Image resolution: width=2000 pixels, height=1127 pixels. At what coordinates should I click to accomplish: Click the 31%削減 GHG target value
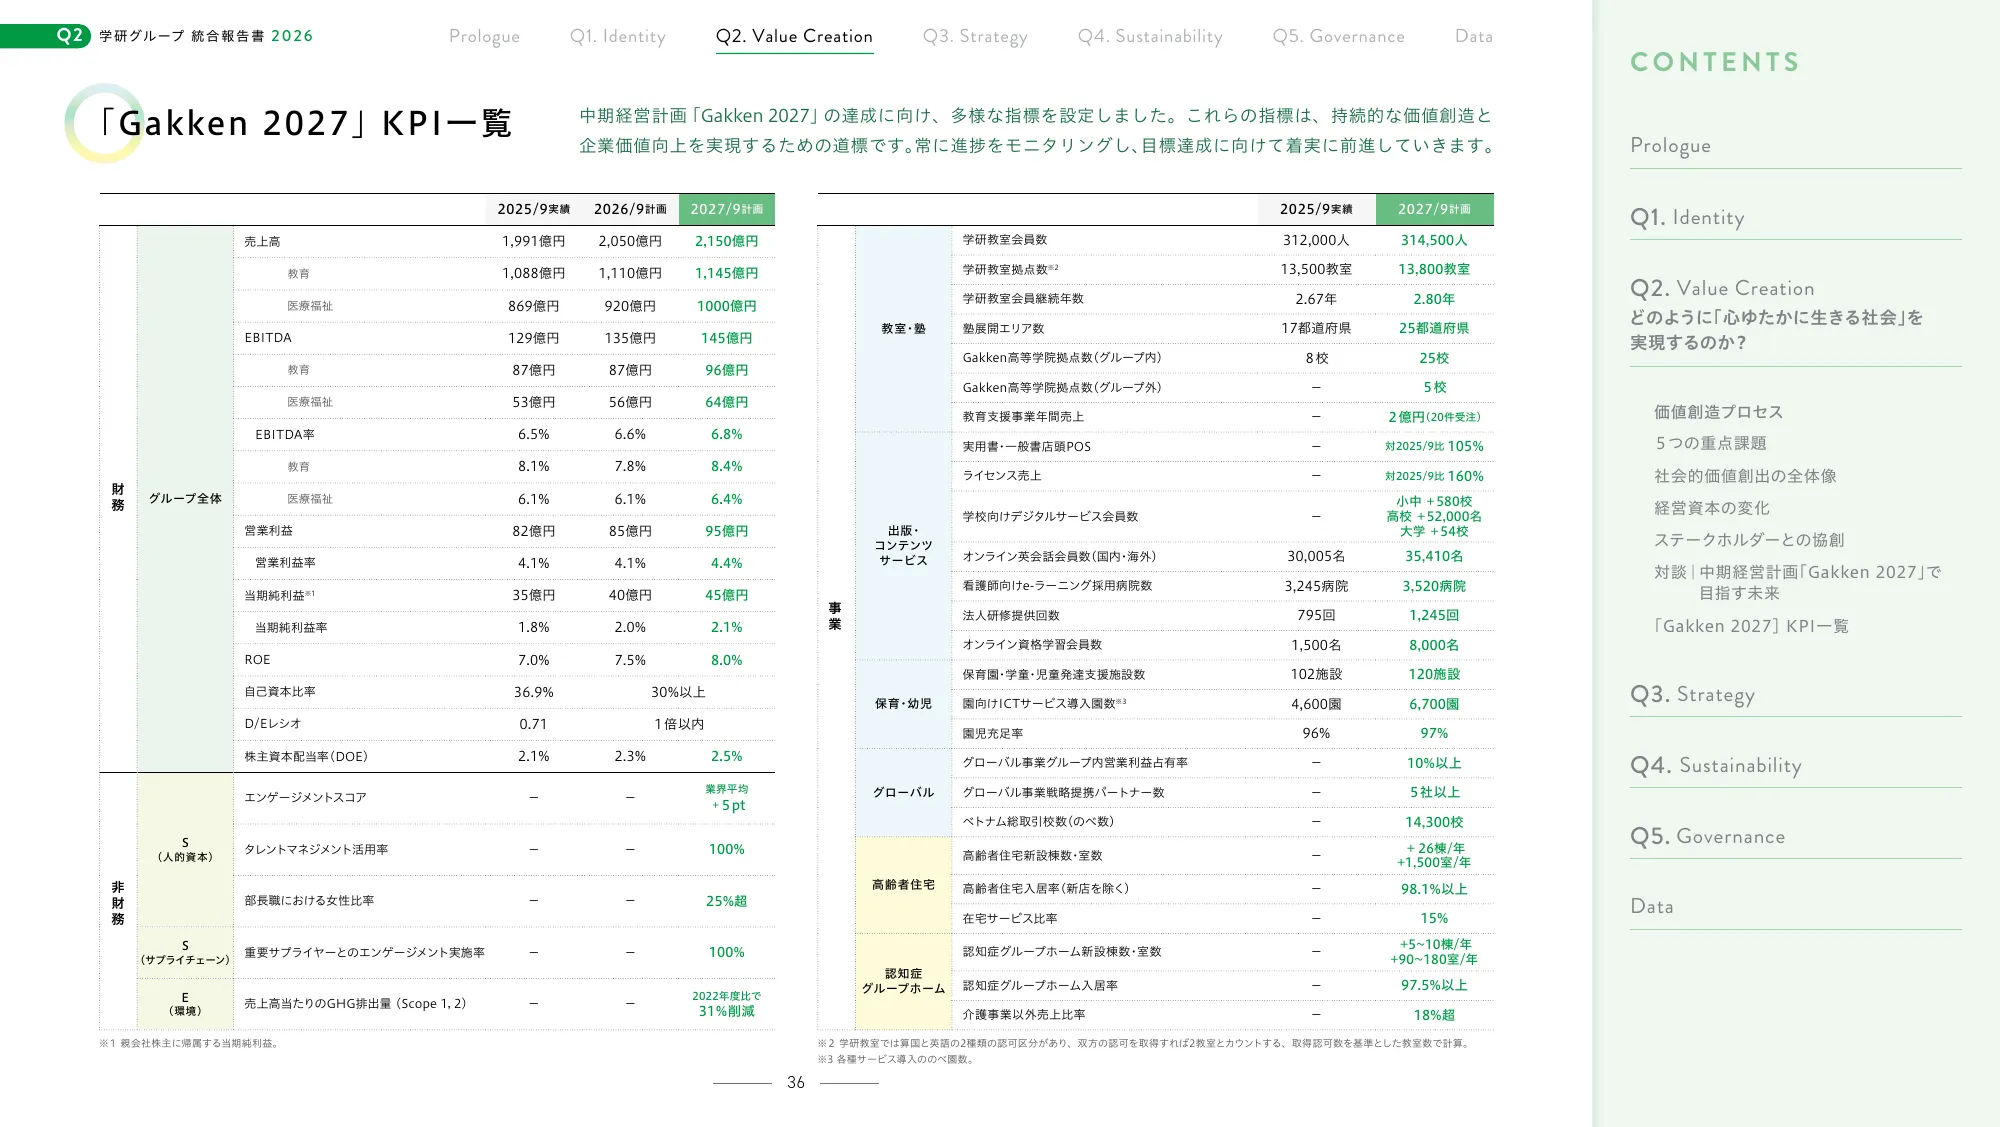point(726,1011)
